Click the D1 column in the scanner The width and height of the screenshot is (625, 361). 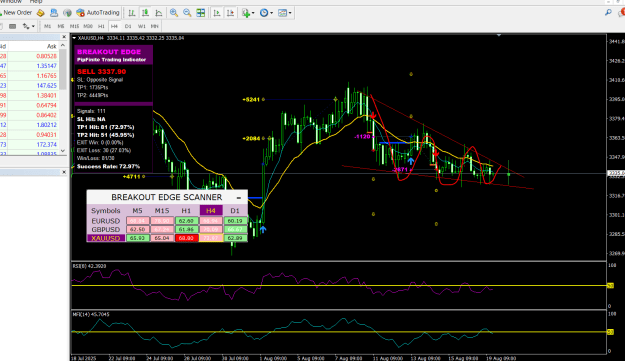(235, 211)
